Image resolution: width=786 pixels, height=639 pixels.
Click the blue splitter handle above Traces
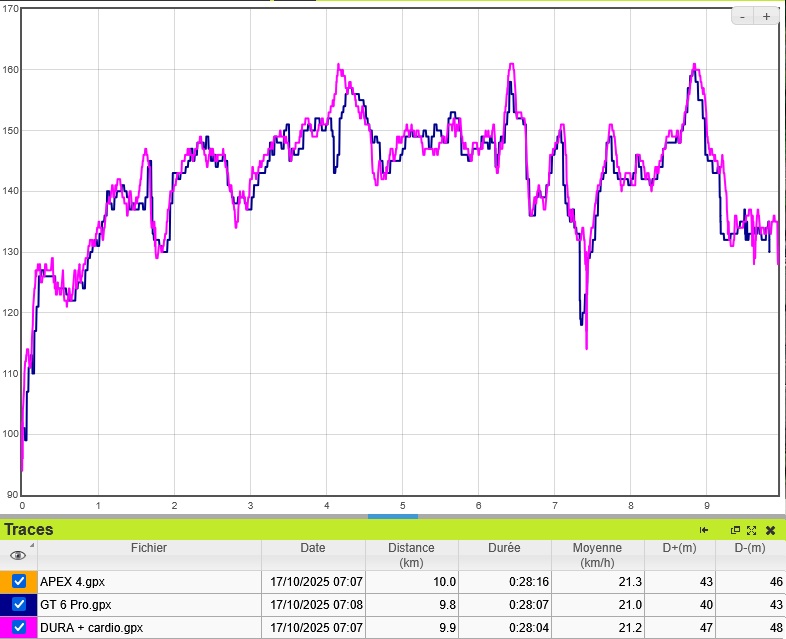[x=393, y=516]
